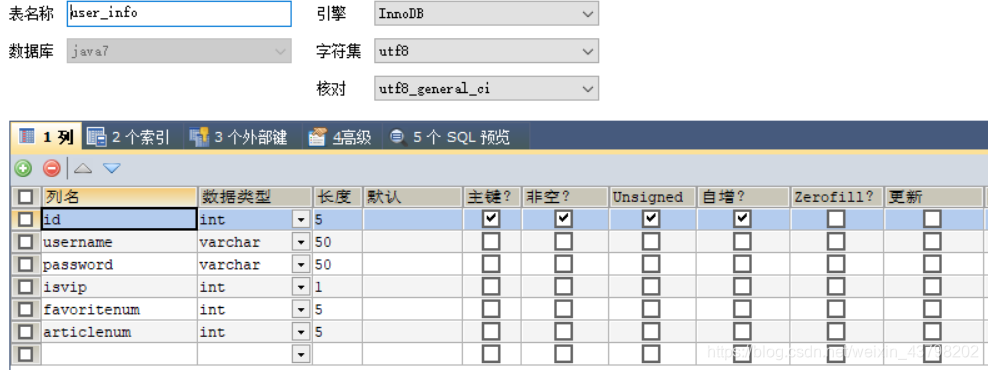Toggle select-all checkbox in header row
This screenshot has height=370, width=988.
pyautogui.click(x=25, y=197)
